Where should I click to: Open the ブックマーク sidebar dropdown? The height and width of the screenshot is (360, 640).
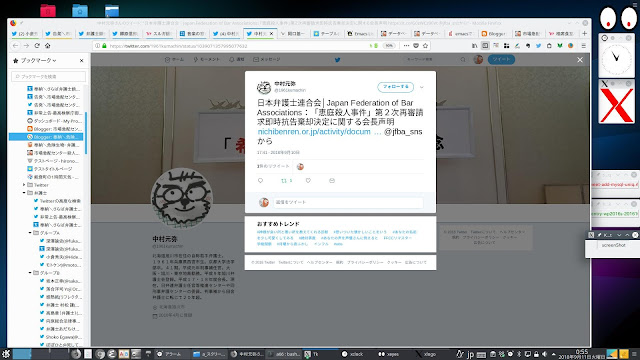pos(39,60)
